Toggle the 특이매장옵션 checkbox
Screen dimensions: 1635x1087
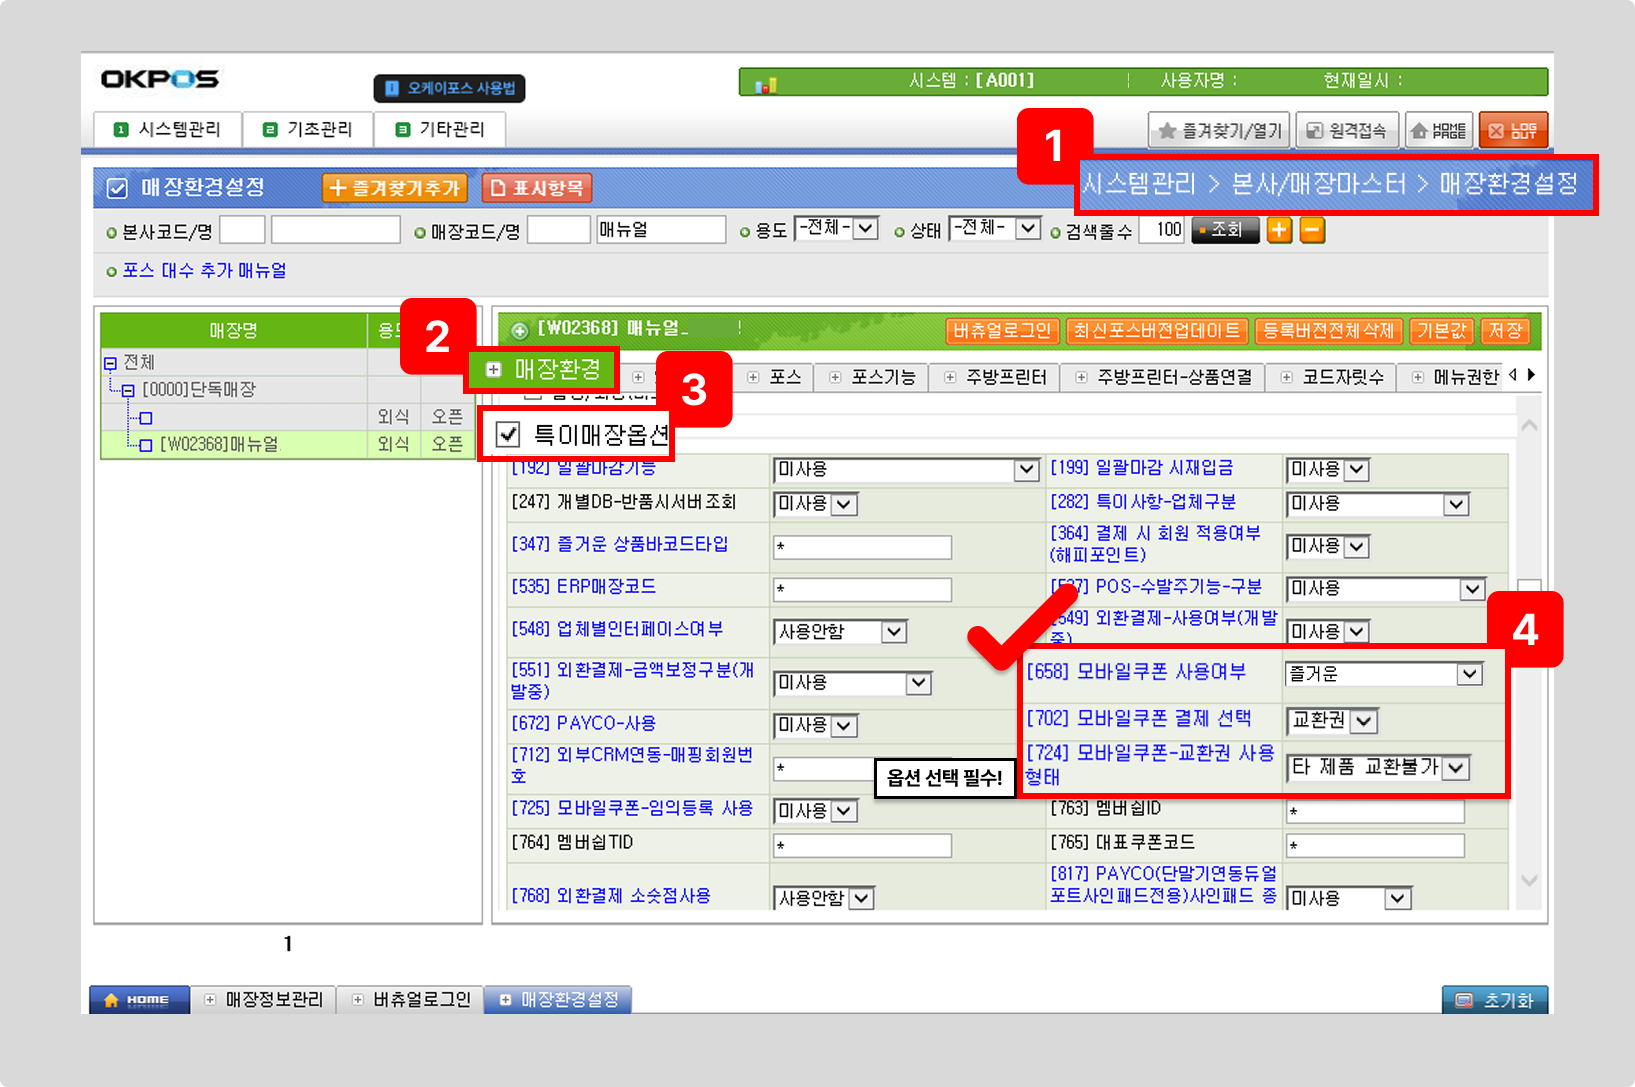click(x=509, y=434)
